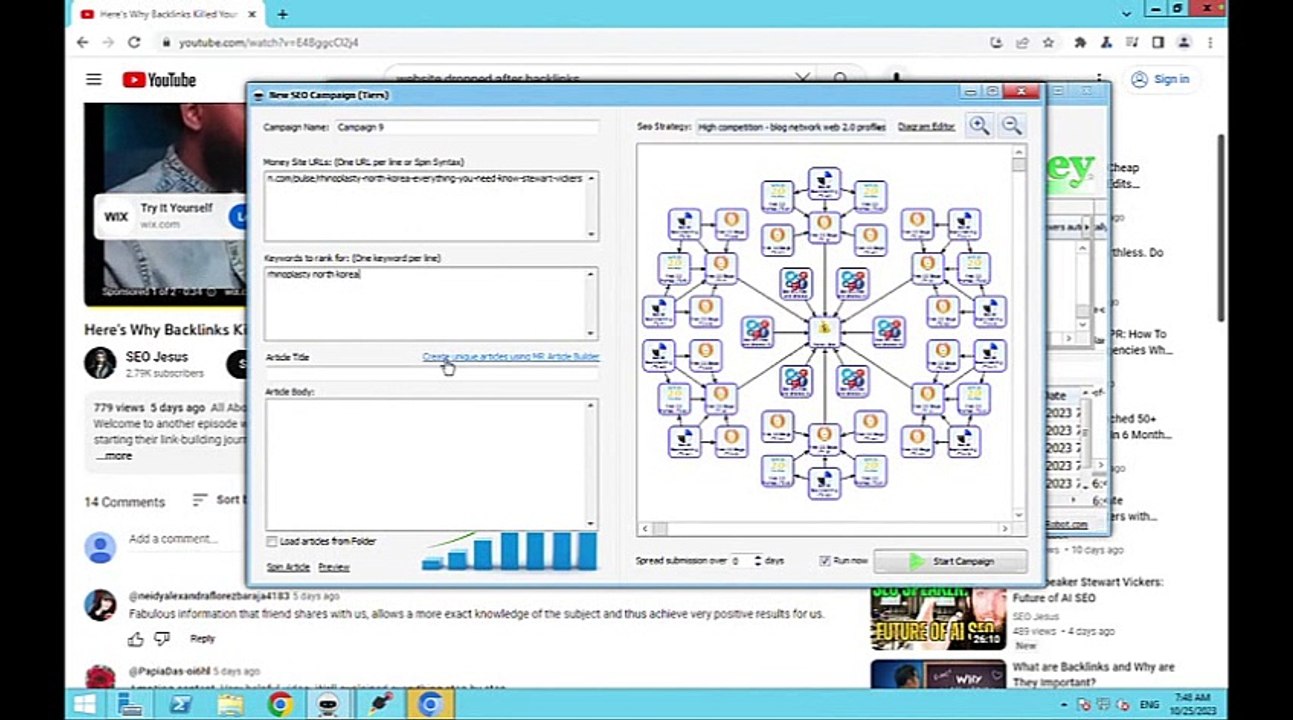Screen dimensions: 1293x720
Task: Open the Chrome profile icon
Action: 1184,43
